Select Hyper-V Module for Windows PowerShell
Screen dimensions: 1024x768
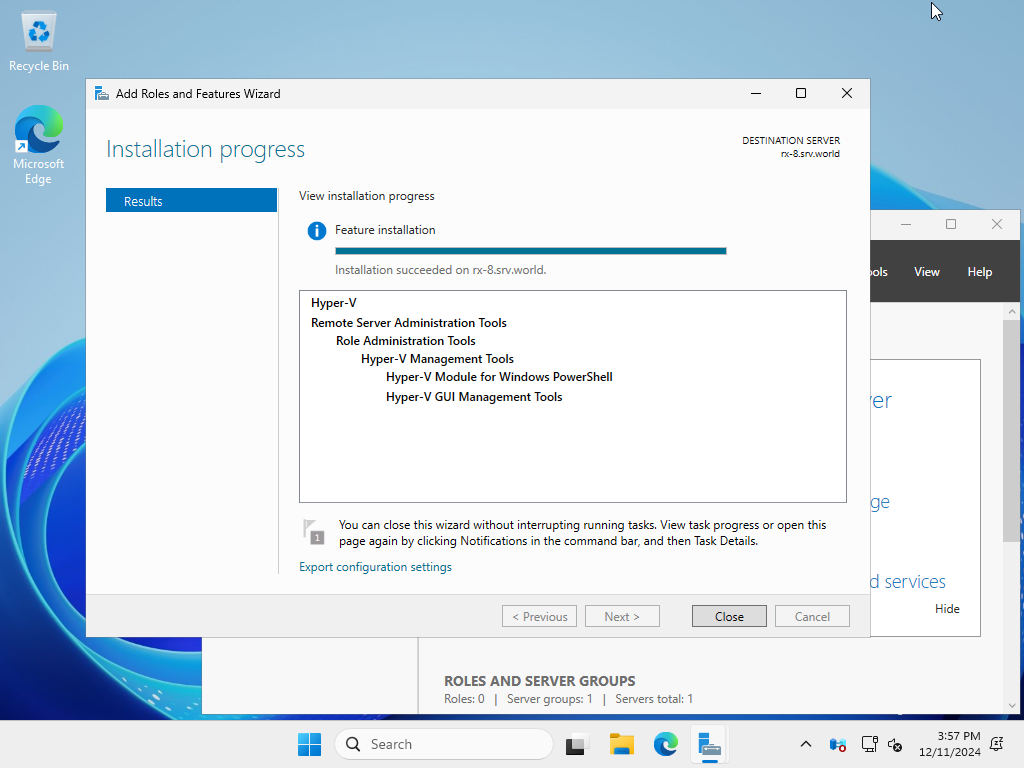499,377
